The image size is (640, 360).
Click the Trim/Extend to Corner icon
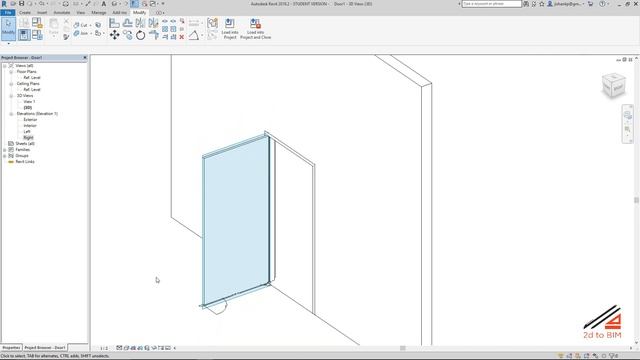[153, 35]
